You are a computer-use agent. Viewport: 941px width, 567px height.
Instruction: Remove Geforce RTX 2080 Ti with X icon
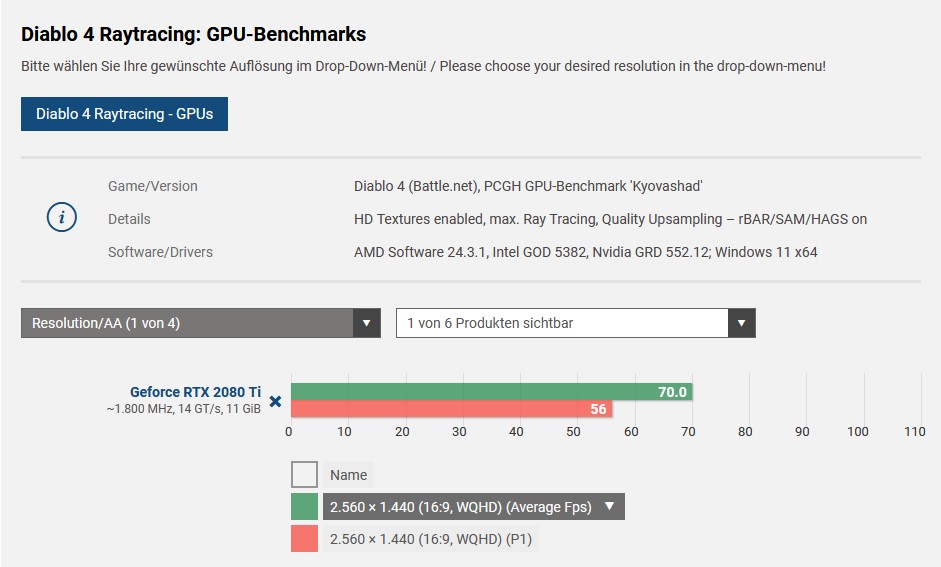275,401
